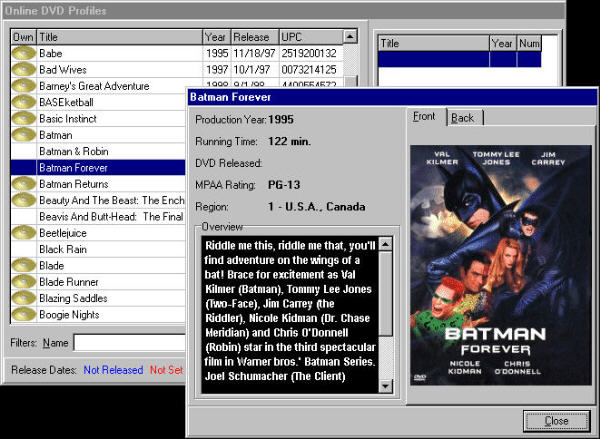Click the region value 1 - U.S.A., Canada

[x=316, y=207]
